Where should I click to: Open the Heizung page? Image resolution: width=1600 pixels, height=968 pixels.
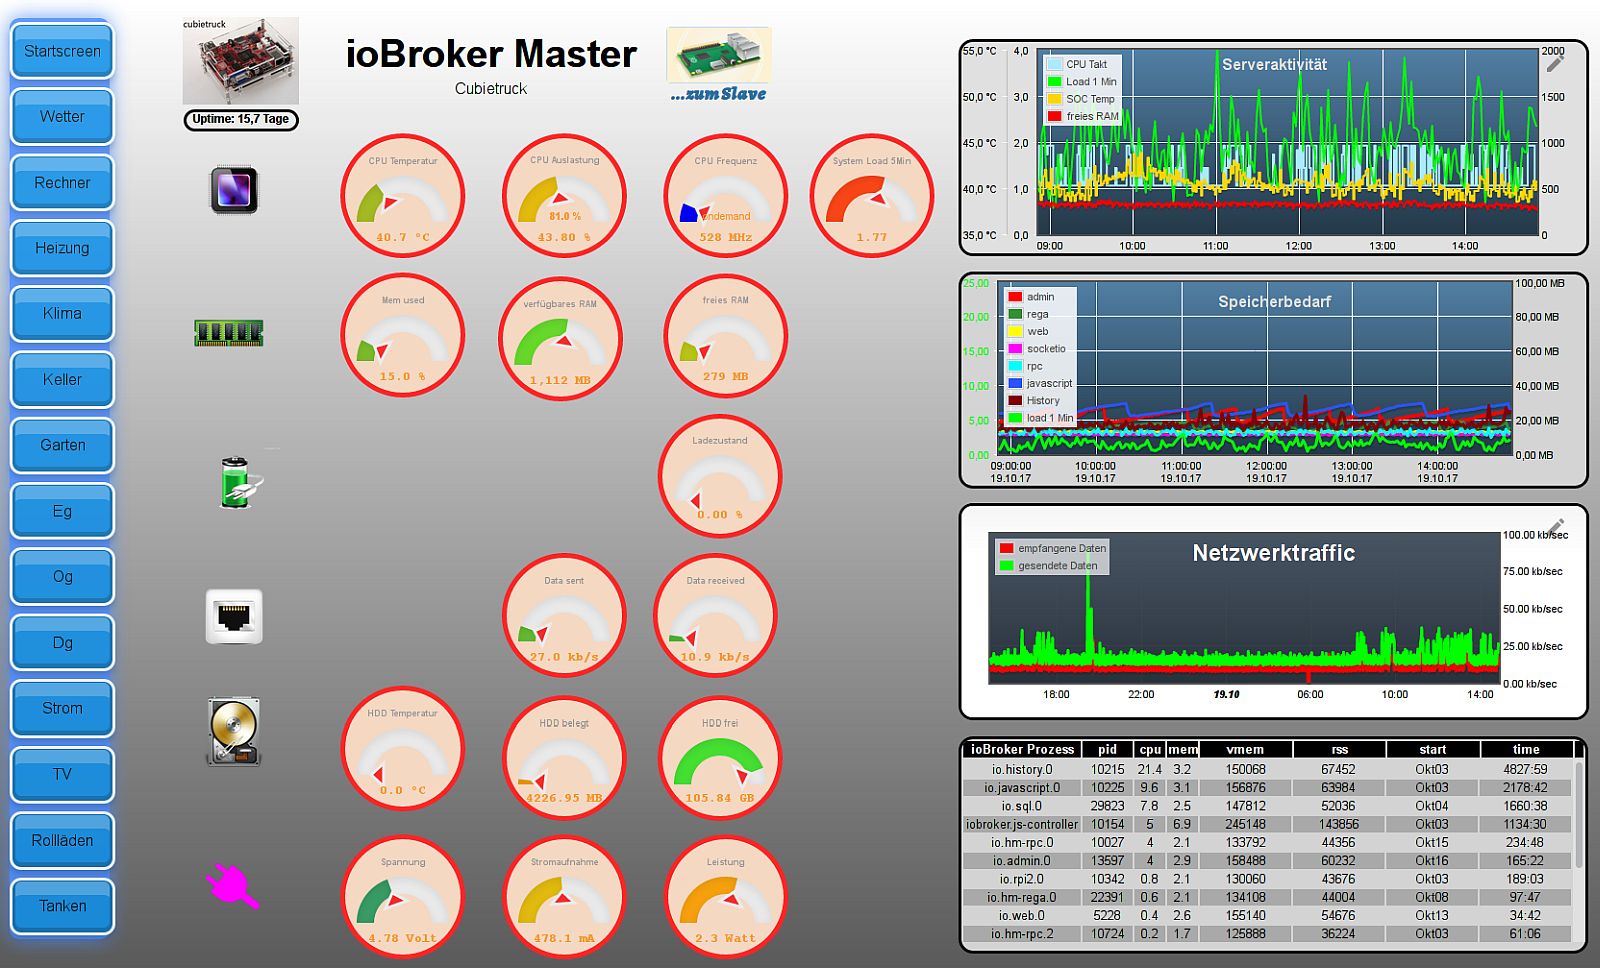(x=62, y=248)
